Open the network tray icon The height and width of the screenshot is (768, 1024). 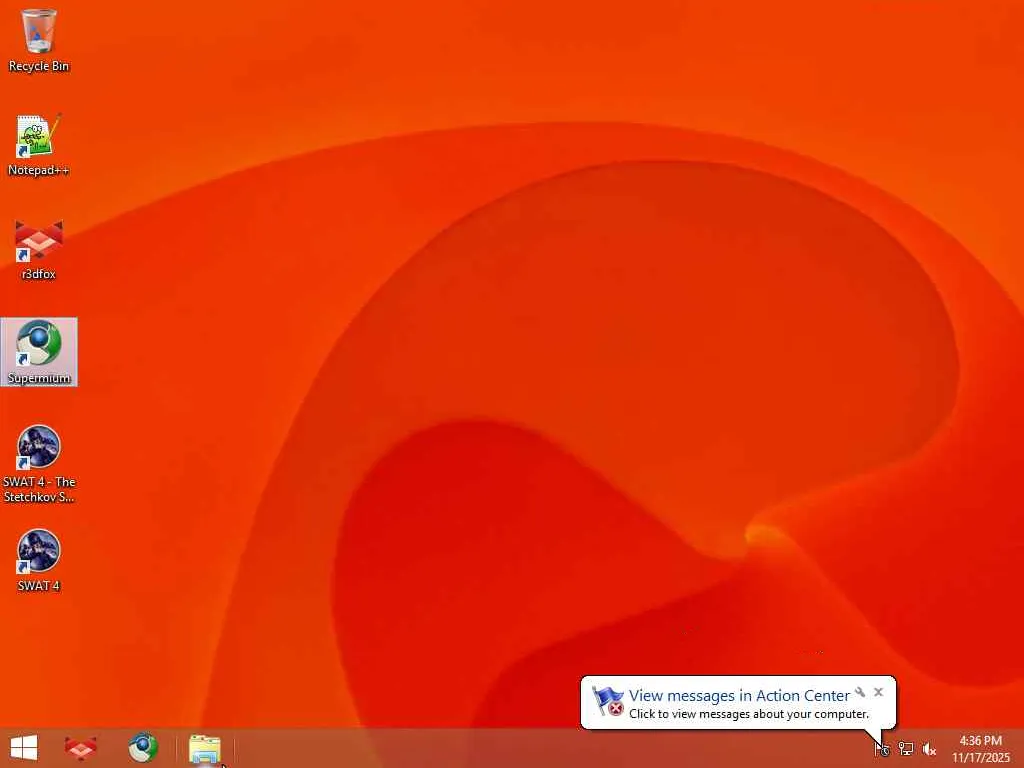pyautogui.click(x=906, y=748)
